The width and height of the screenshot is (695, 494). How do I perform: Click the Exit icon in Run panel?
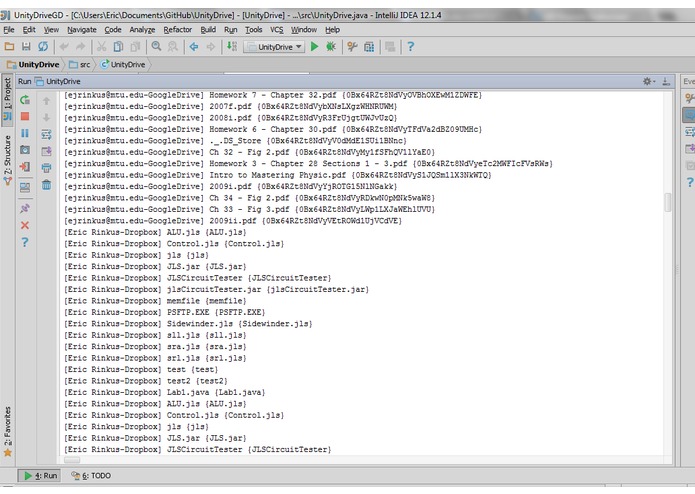coord(25,167)
